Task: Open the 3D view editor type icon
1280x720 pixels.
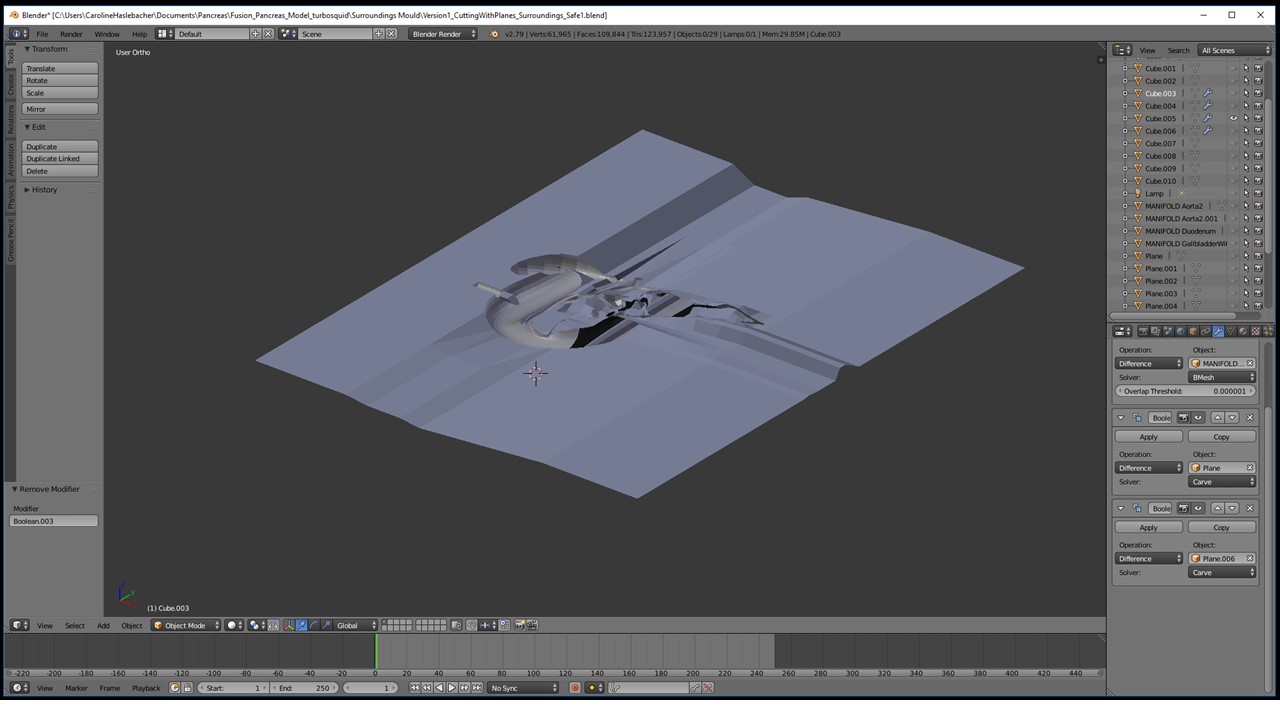Action: click(19, 625)
